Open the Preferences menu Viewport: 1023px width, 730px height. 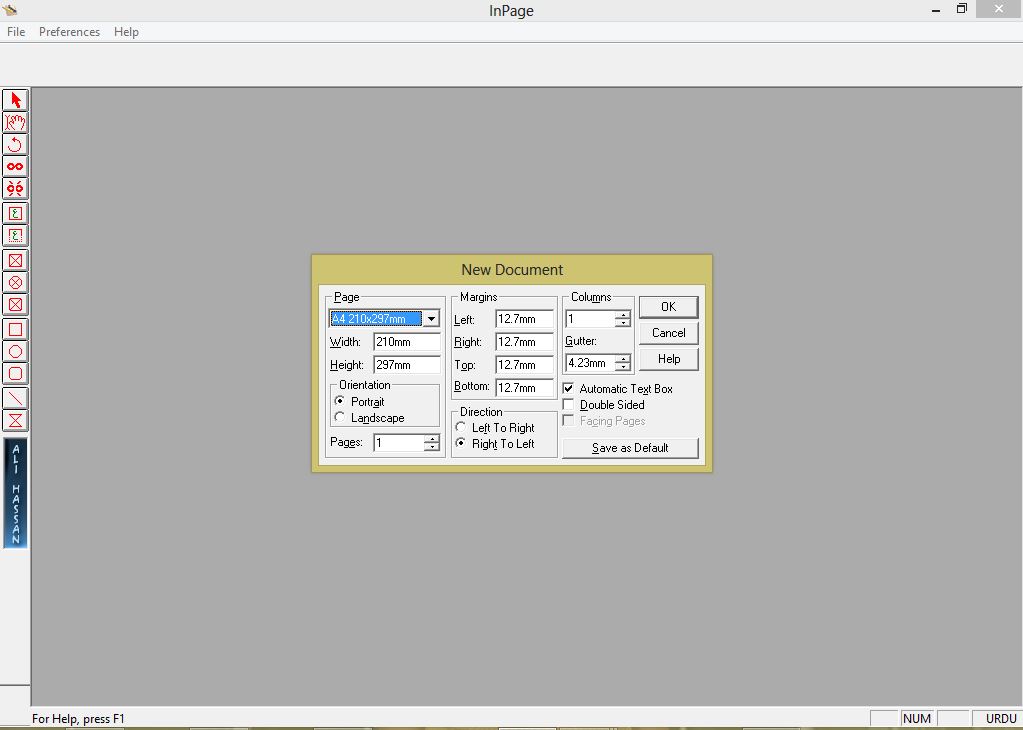[69, 31]
